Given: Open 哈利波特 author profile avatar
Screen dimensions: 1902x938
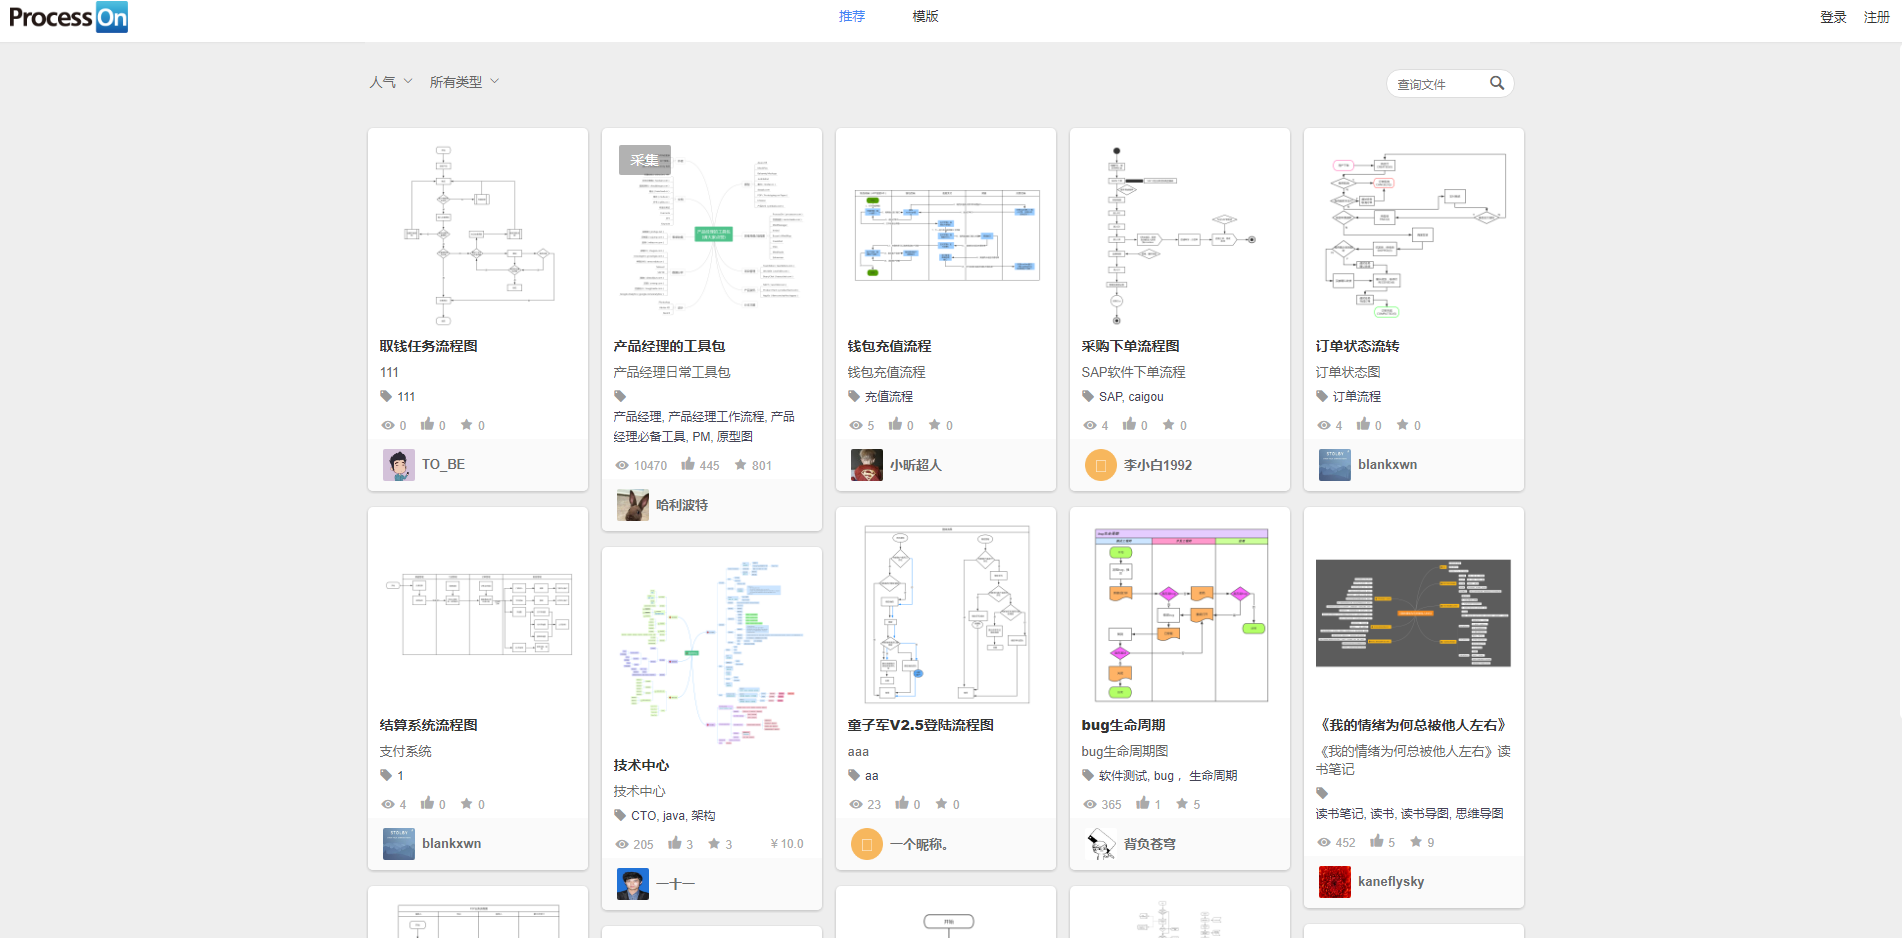Looking at the screenshot, I should [633, 505].
